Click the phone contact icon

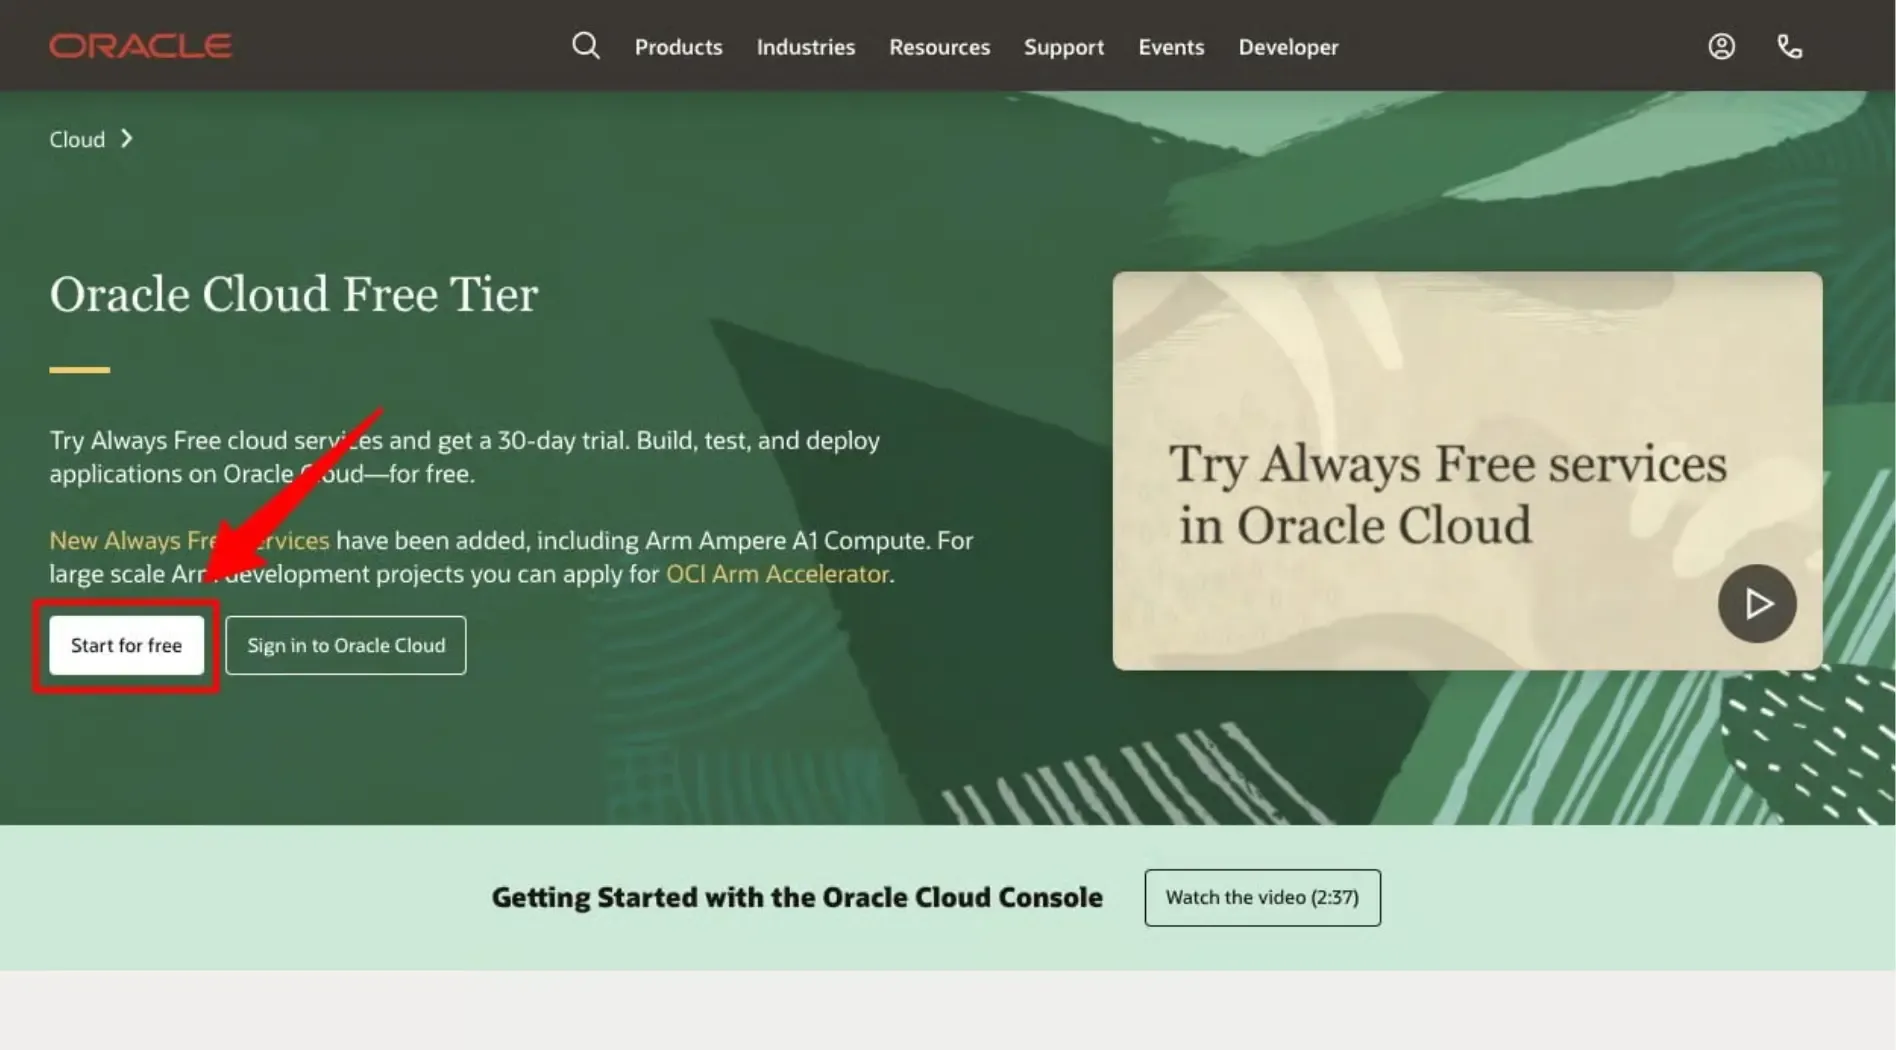[1789, 46]
